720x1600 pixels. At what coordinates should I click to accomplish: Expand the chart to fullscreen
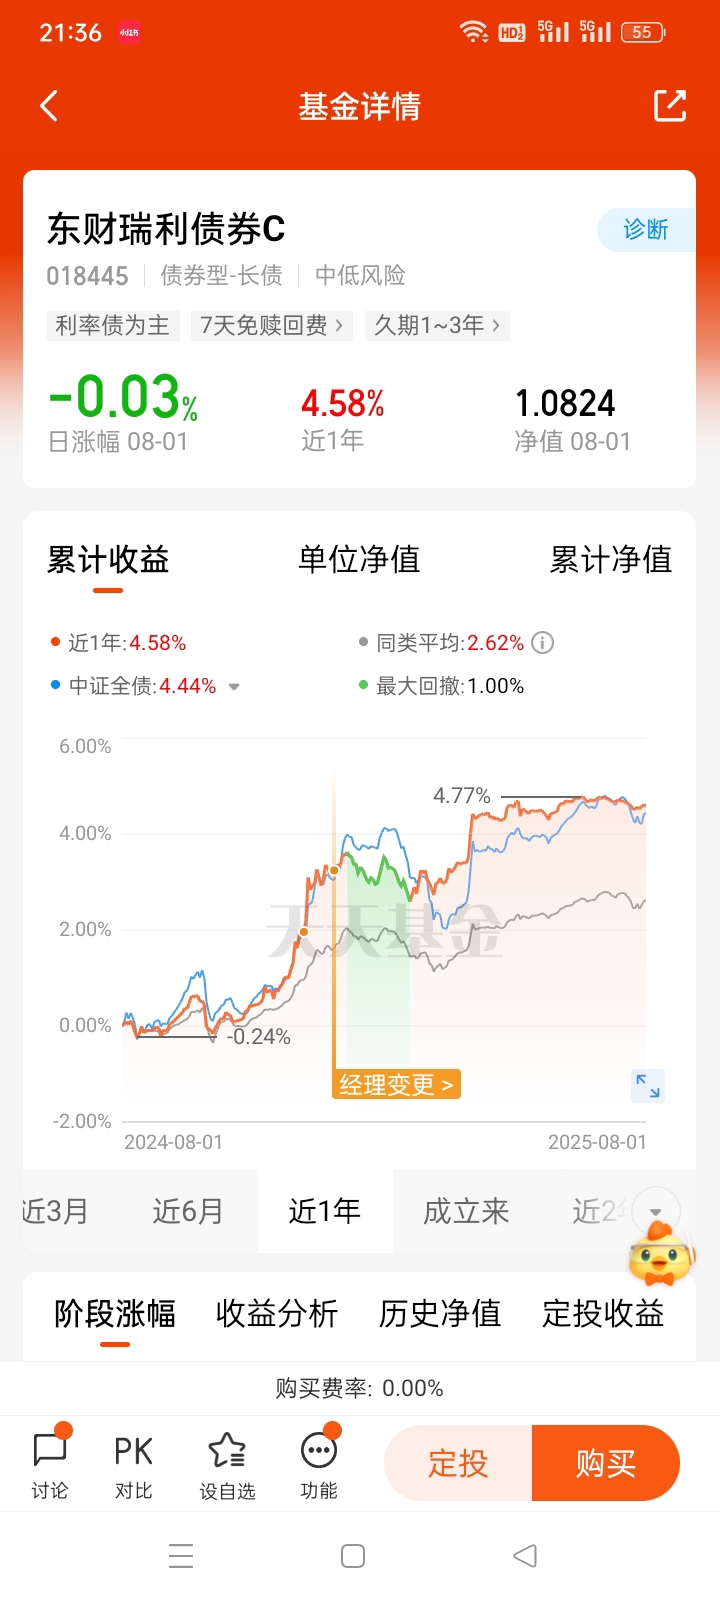[x=648, y=1086]
